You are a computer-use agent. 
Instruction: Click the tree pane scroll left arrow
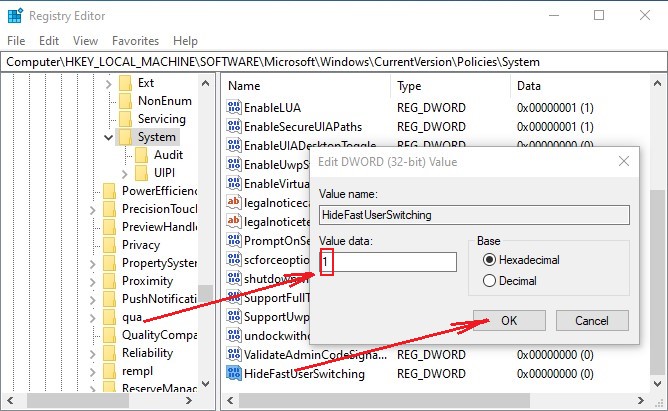pyautogui.click(x=10, y=400)
